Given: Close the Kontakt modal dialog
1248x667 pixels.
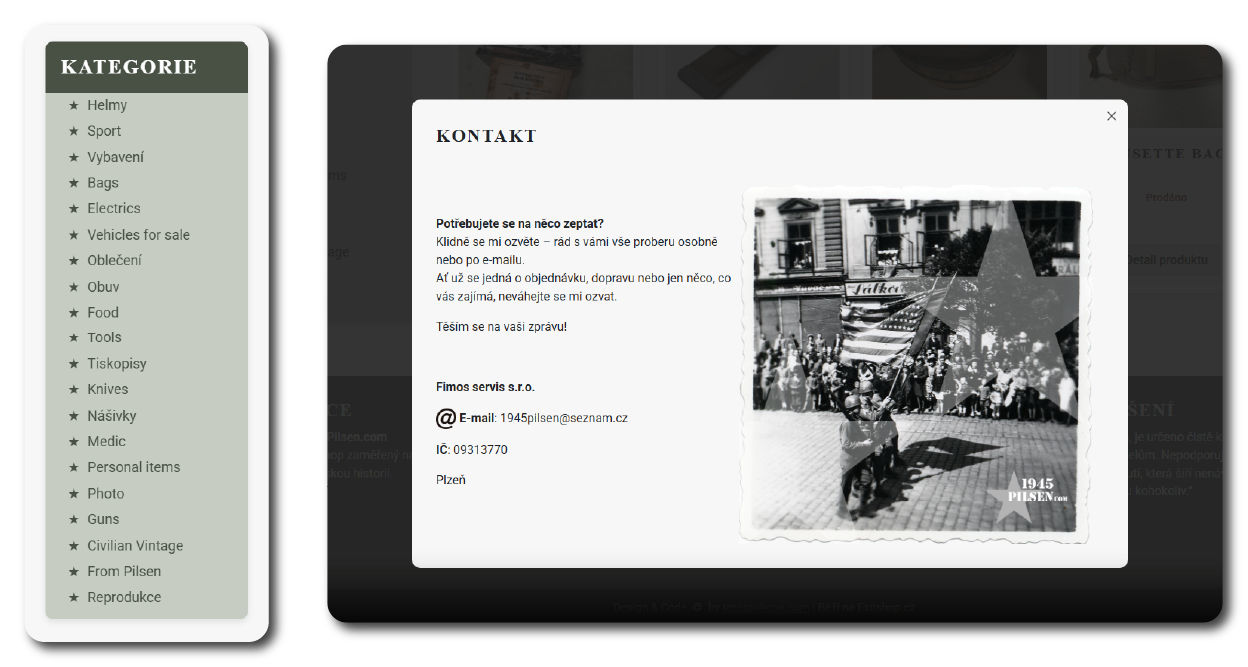Looking at the screenshot, I should tap(1111, 116).
